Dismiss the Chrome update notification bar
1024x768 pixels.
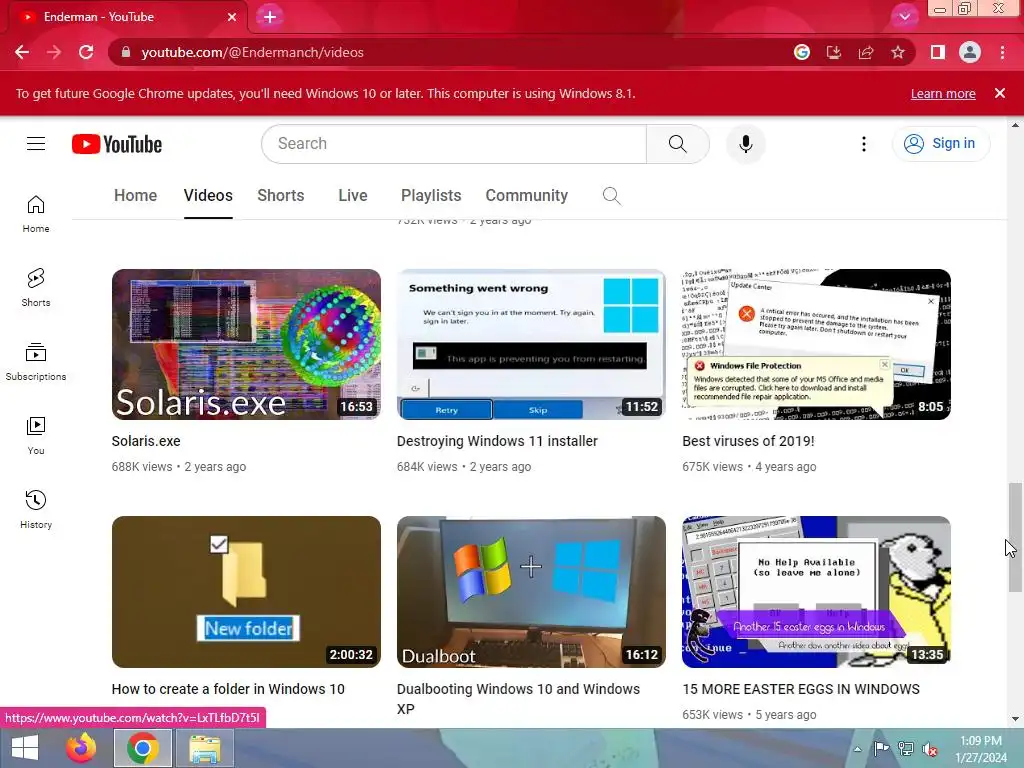click(1000, 93)
